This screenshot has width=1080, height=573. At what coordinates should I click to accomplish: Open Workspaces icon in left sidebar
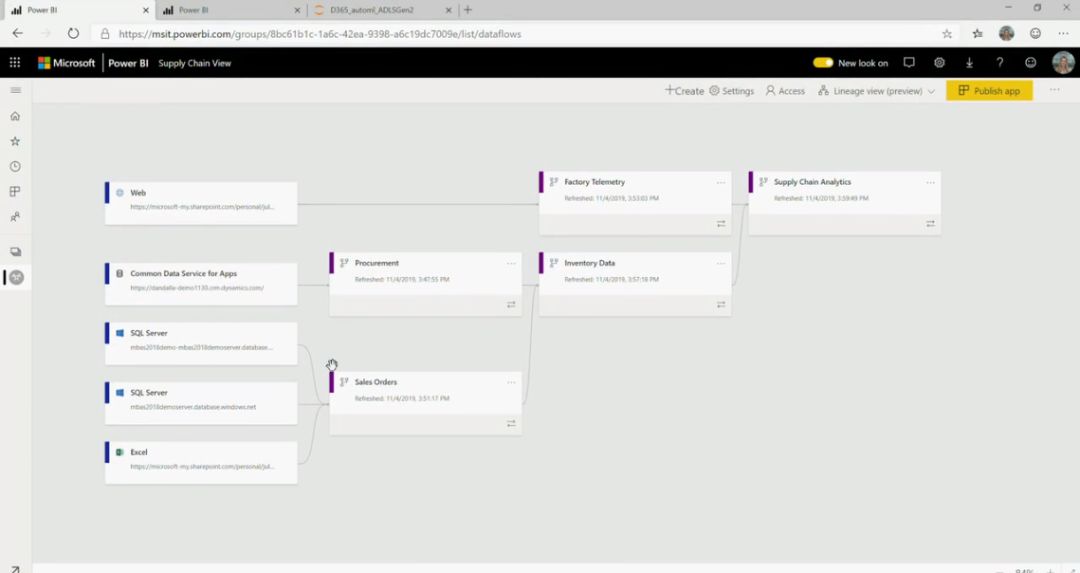15,251
